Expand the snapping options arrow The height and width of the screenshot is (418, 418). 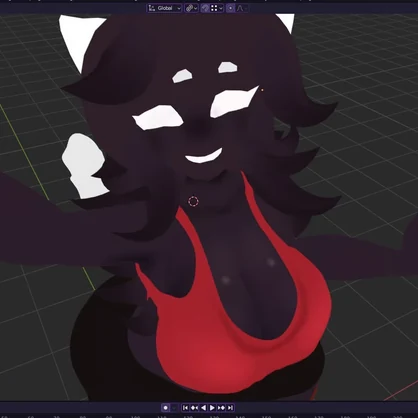(x=221, y=8)
